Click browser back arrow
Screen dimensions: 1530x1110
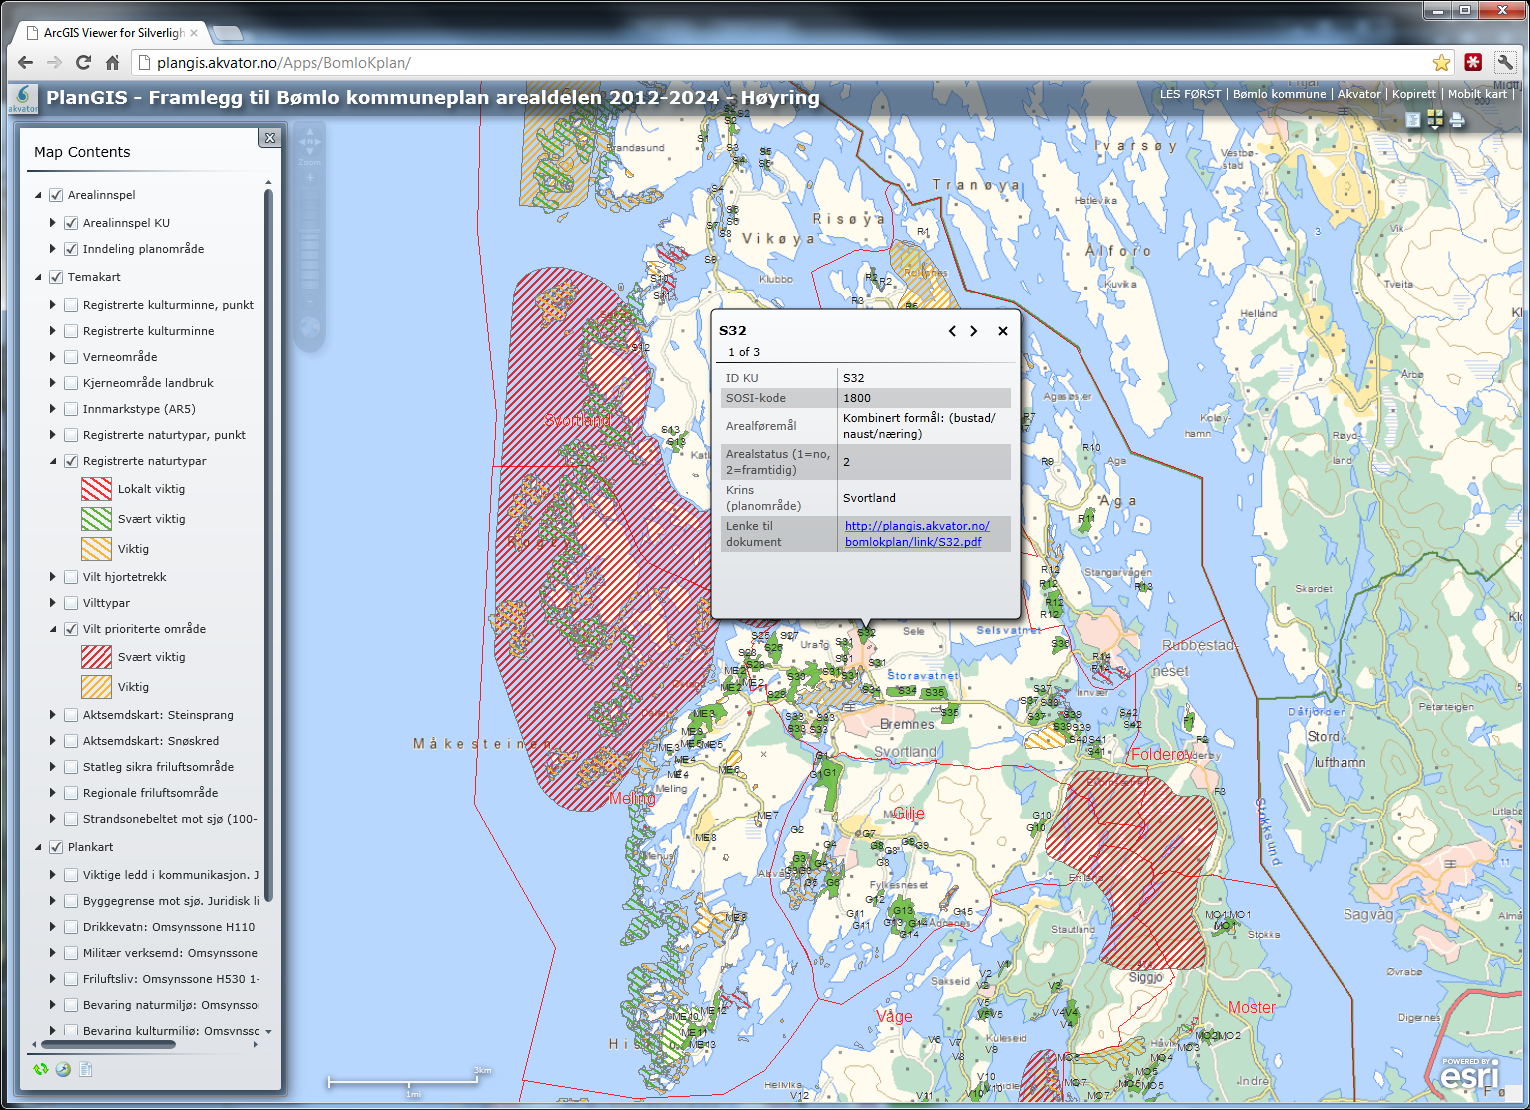[x=26, y=62]
